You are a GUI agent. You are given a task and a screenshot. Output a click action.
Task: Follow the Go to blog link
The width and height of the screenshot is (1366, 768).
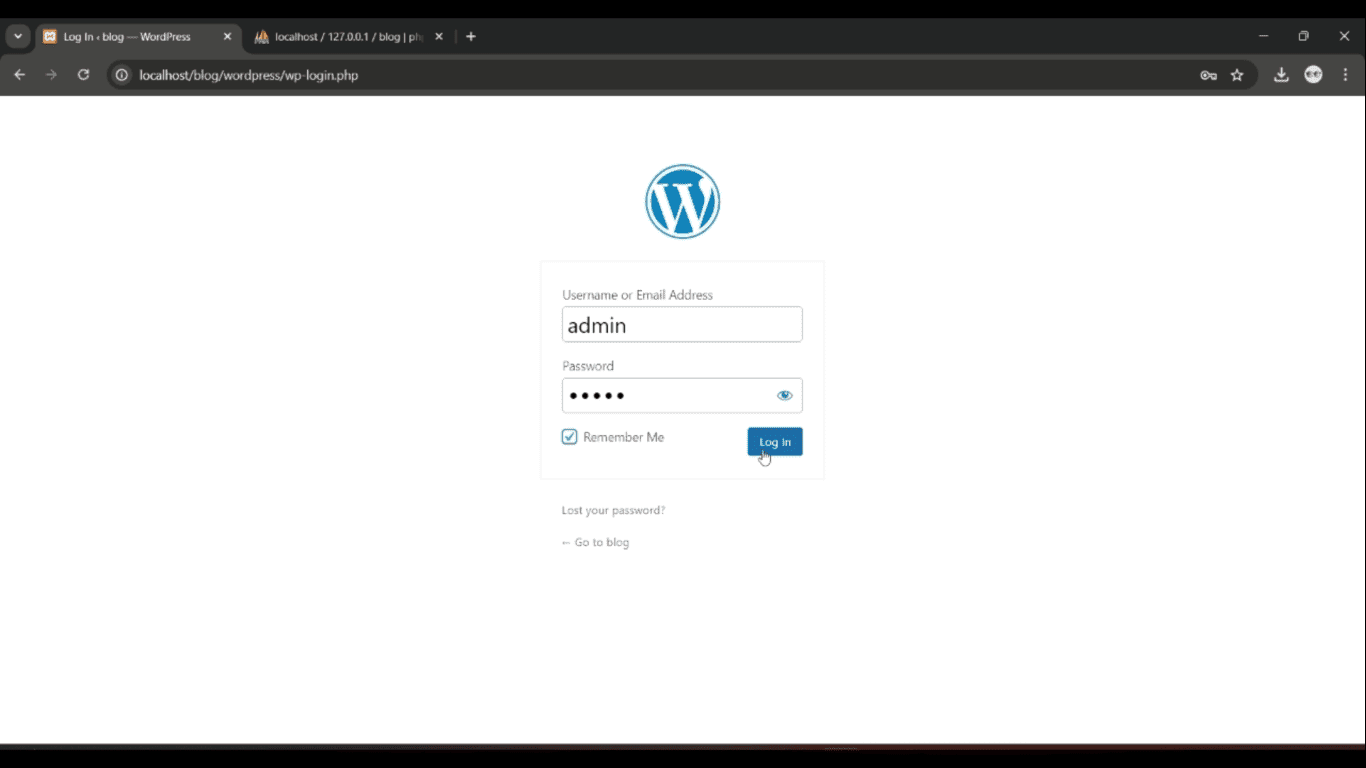(x=595, y=542)
